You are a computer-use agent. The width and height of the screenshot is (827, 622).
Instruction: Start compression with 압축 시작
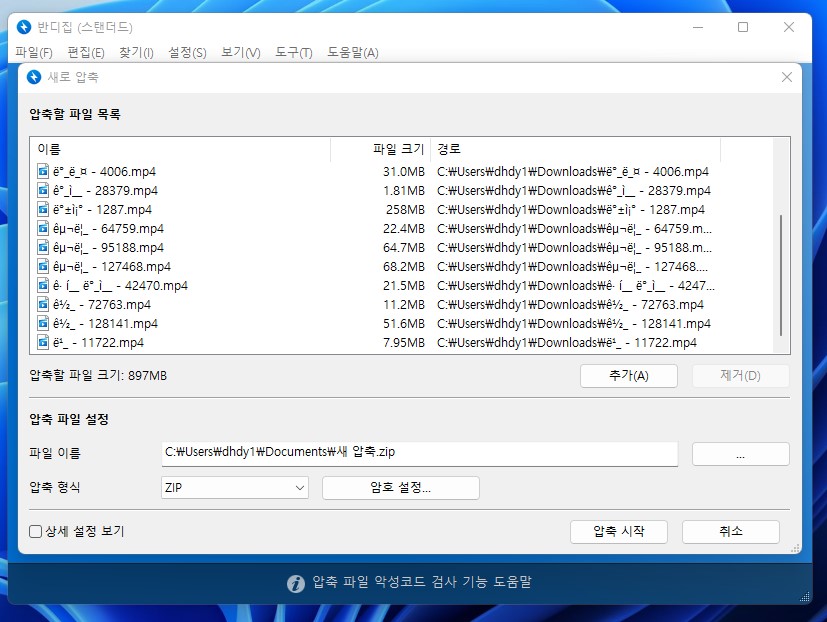tap(619, 531)
